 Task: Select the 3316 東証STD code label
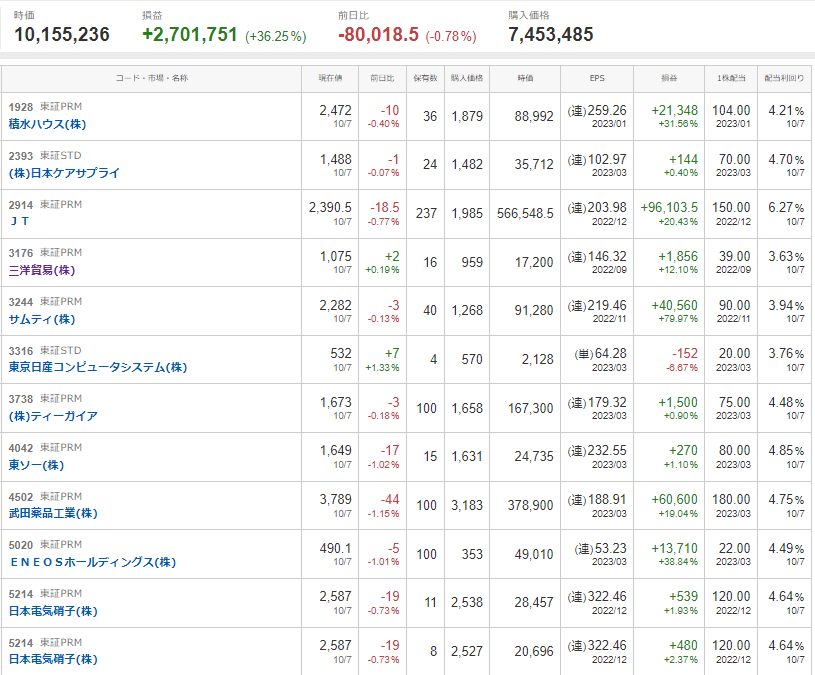click(x=45, y=351)
